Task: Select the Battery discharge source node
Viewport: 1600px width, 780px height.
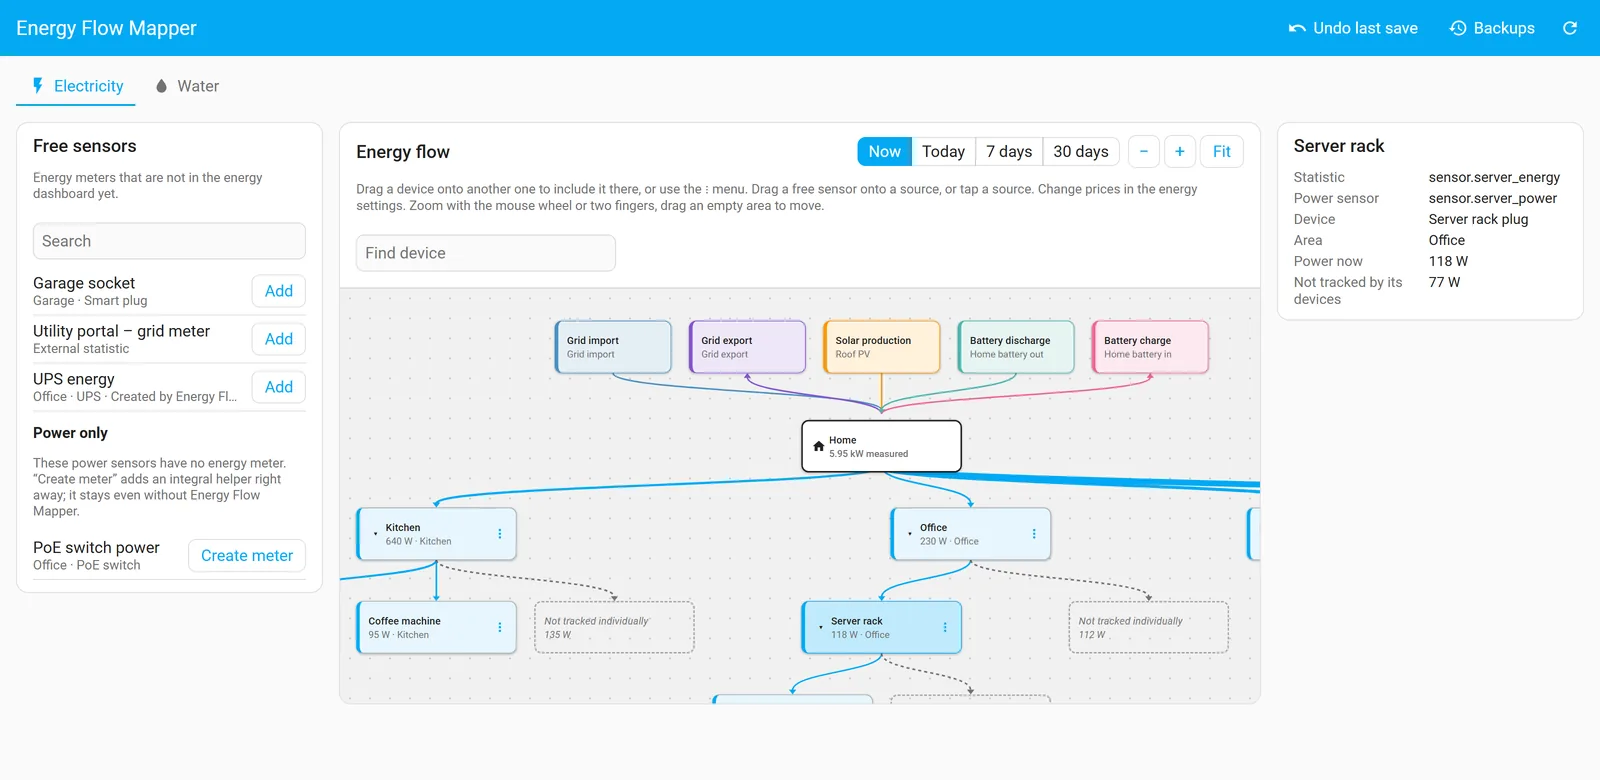Action: point(1016,347)
